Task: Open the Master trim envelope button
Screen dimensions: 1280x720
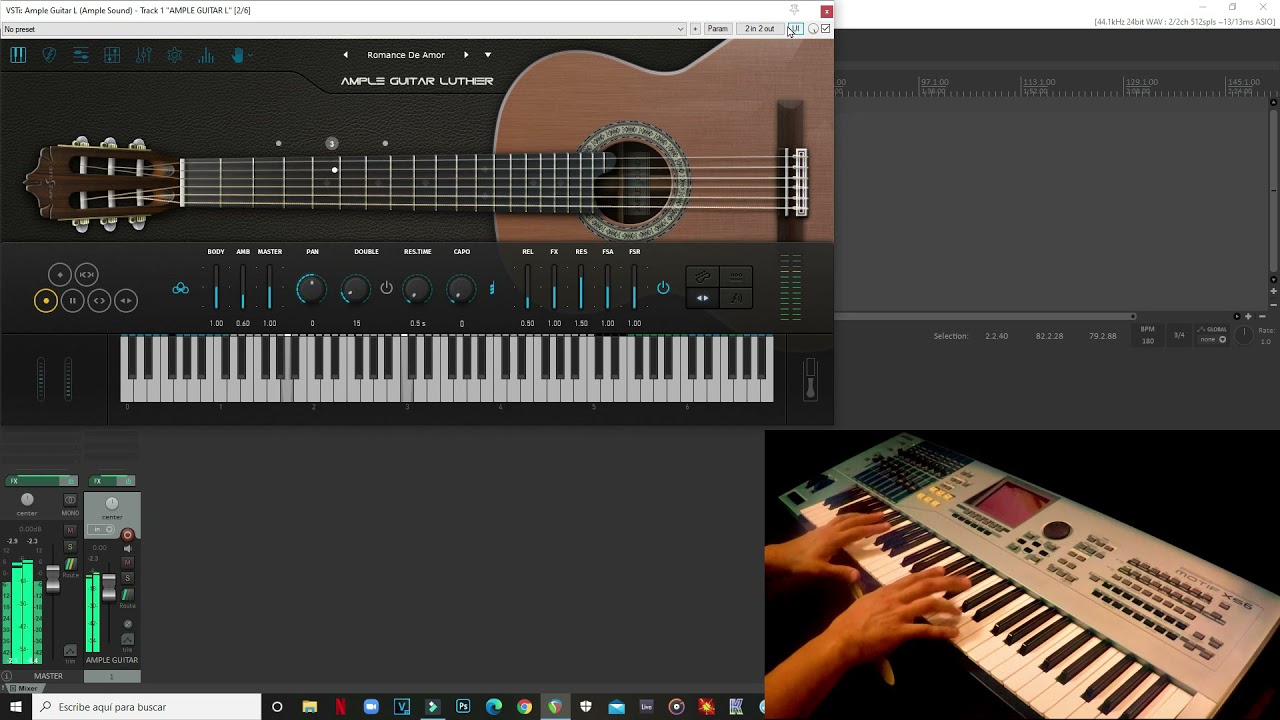Action: [70, 652]
